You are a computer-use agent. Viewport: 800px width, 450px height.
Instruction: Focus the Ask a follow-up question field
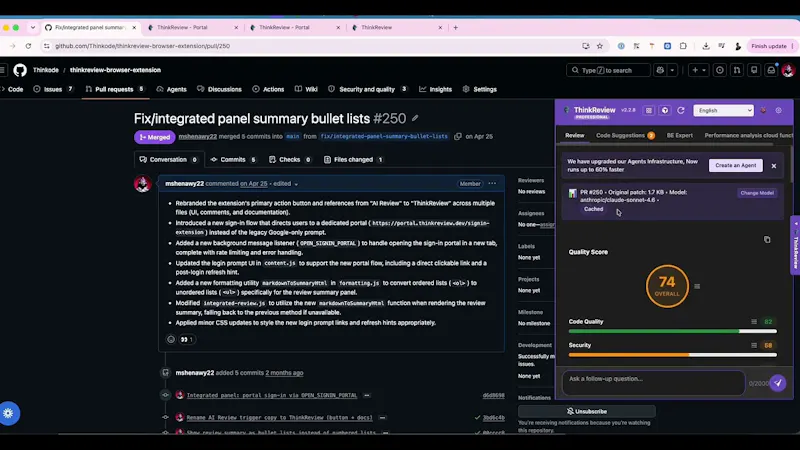pyautogui.click(x=654, y=383)
